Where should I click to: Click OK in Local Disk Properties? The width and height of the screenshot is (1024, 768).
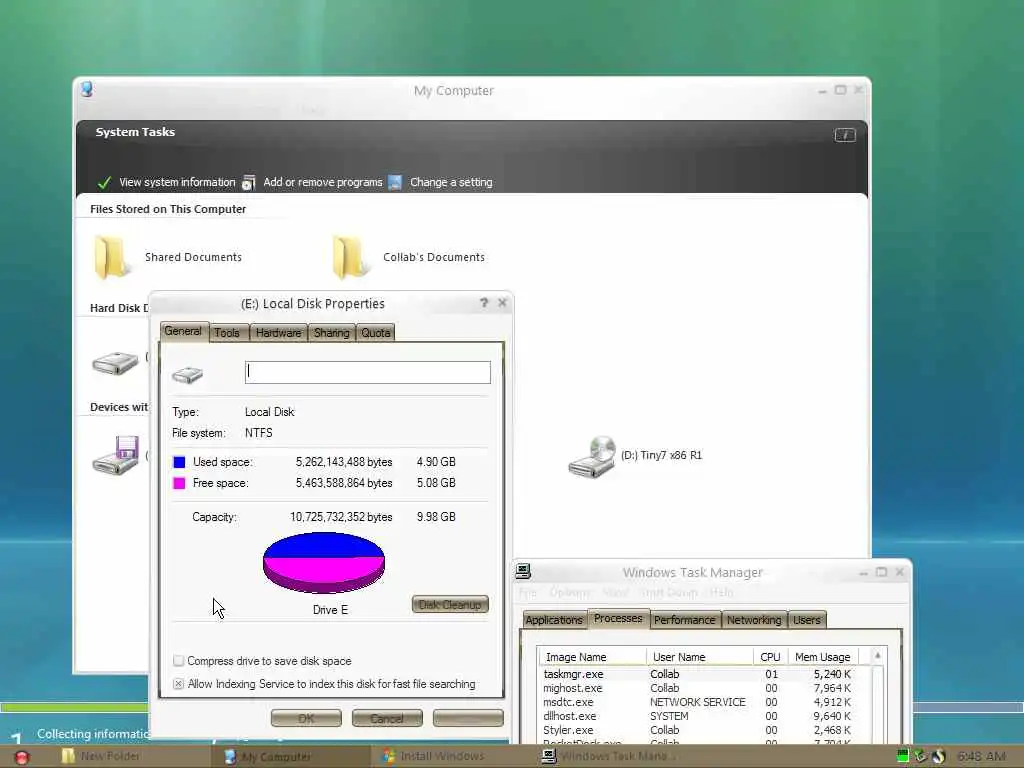tap(306, 718)
